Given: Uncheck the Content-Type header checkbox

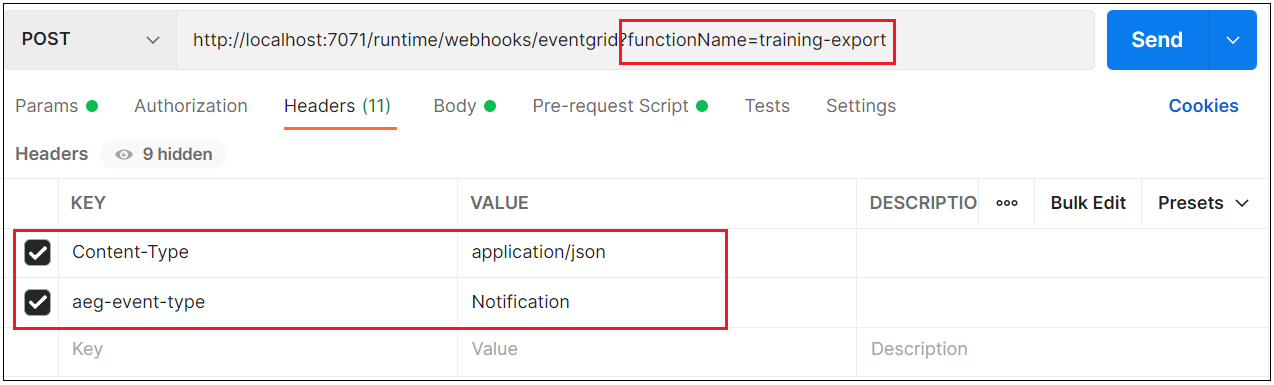Looking at the screenshot, I should pyautogui.click(x=37, y=253).
